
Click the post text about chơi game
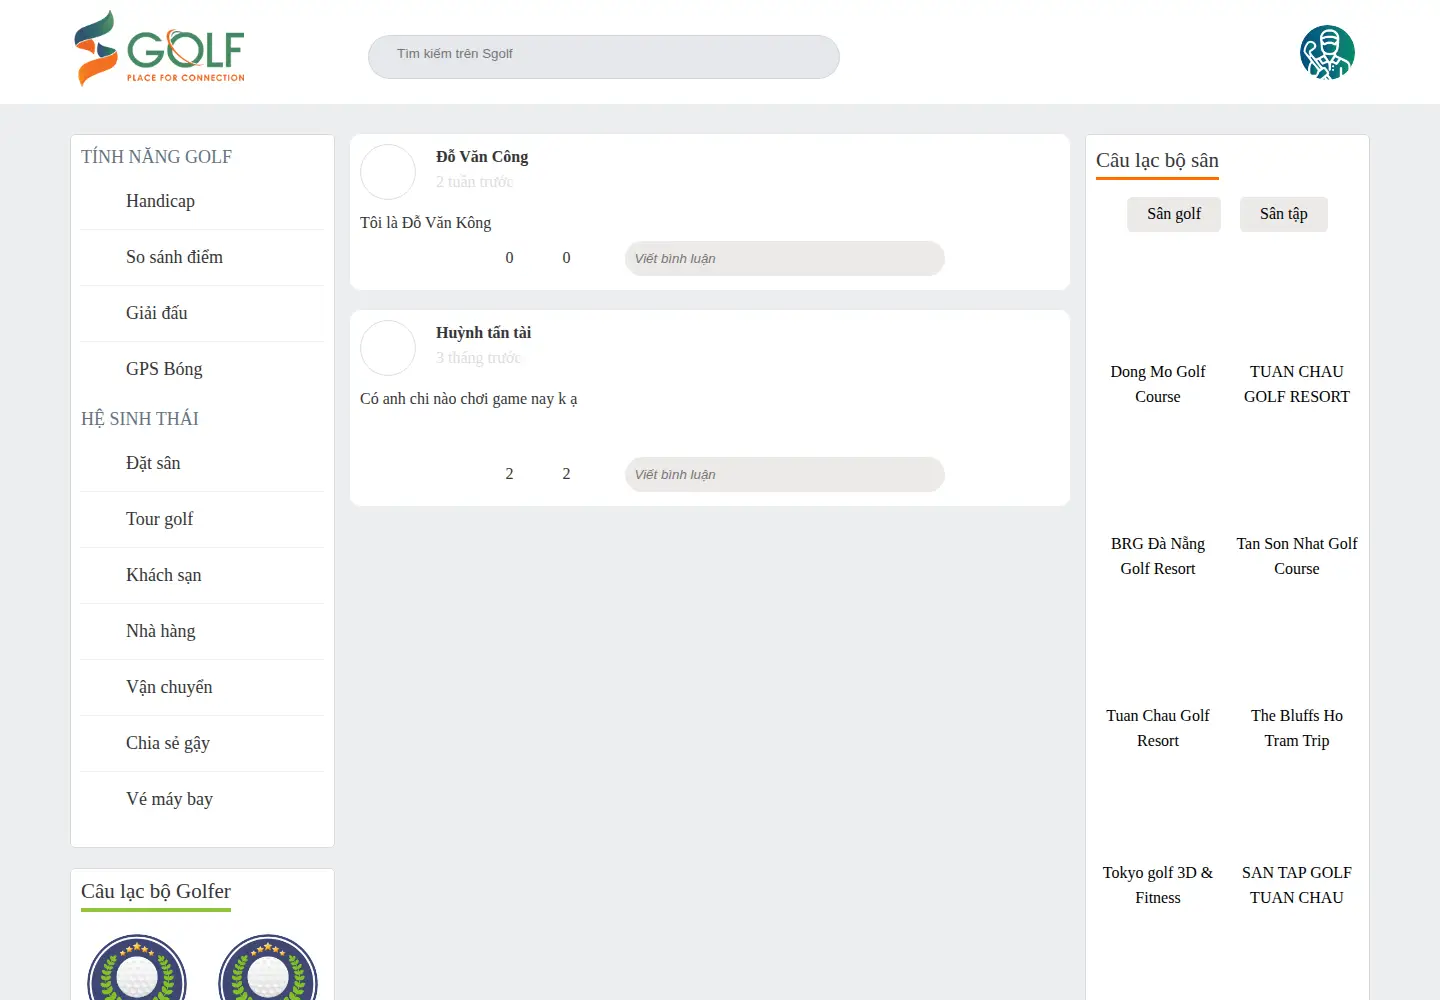click(469, 399)
